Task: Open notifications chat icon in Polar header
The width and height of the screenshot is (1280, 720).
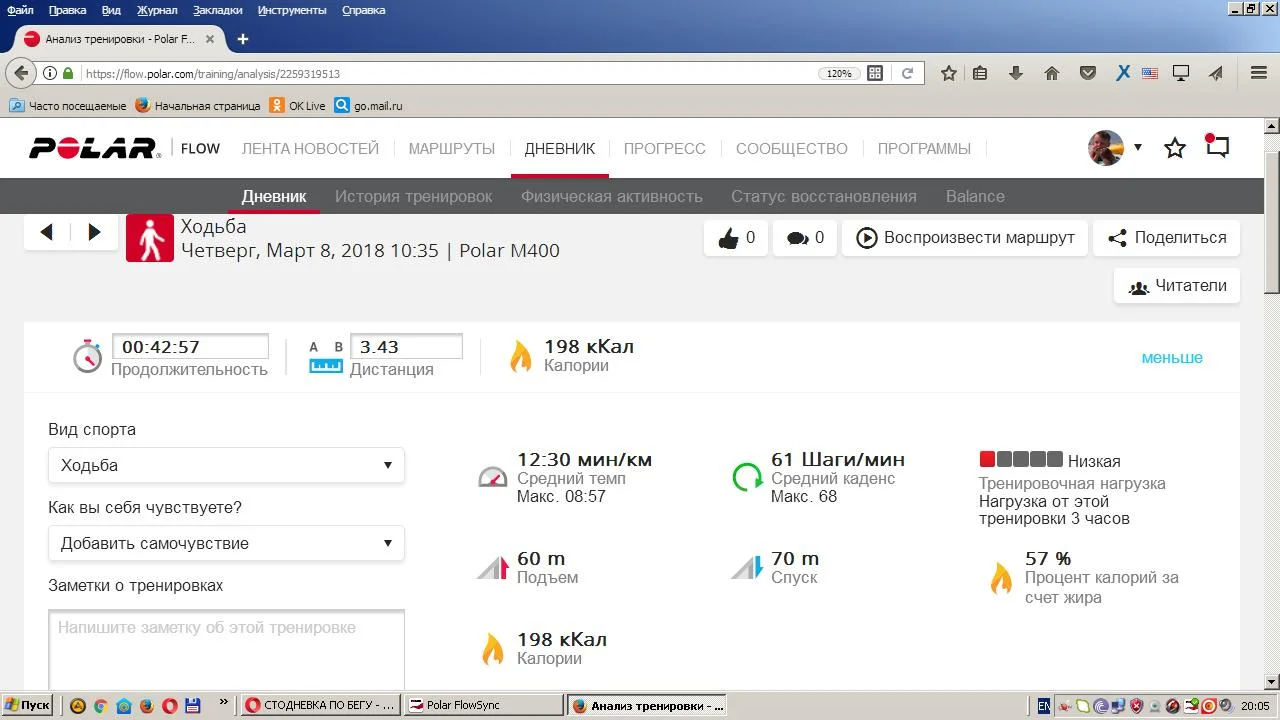Action: (1217, 147)
